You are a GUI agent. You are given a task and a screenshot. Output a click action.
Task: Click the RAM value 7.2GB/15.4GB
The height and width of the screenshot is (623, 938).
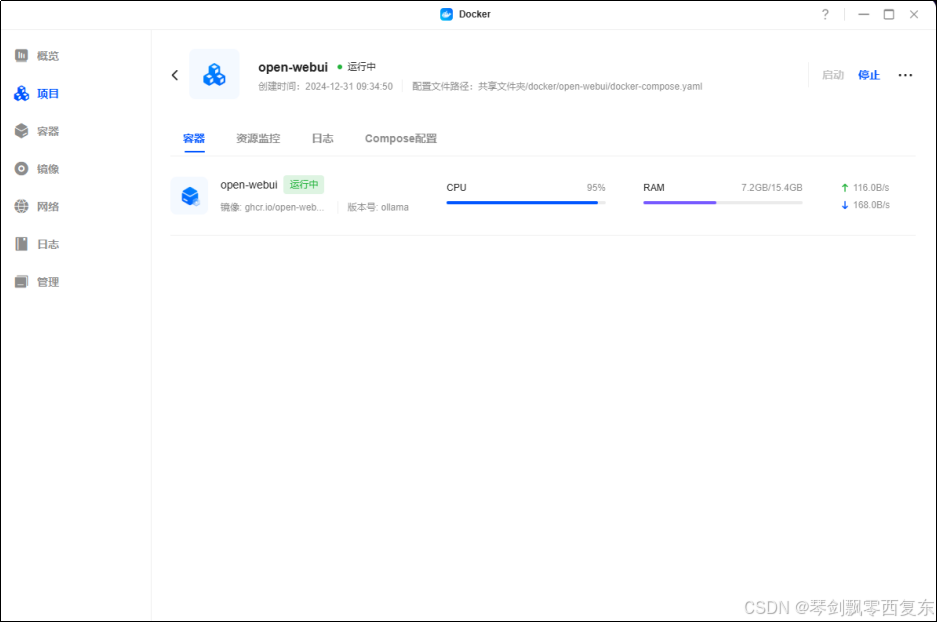[x=772, y=188]
